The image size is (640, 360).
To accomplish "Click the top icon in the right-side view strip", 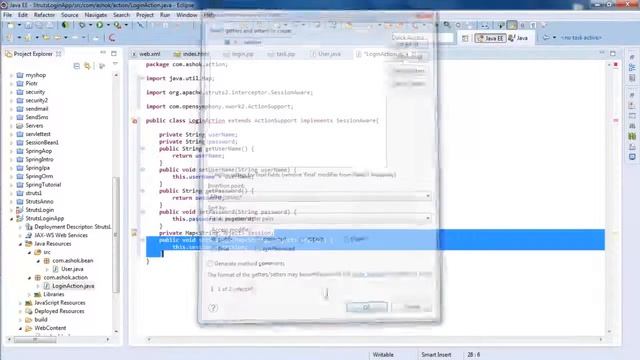I will (632, 57).
